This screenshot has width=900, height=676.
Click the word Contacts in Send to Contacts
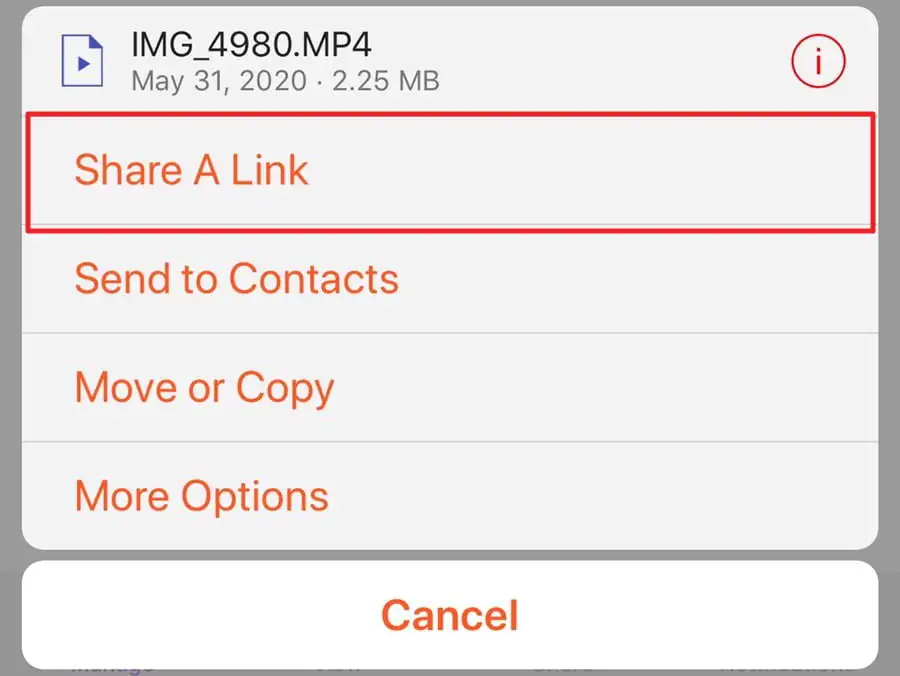(x=313, y=278)
